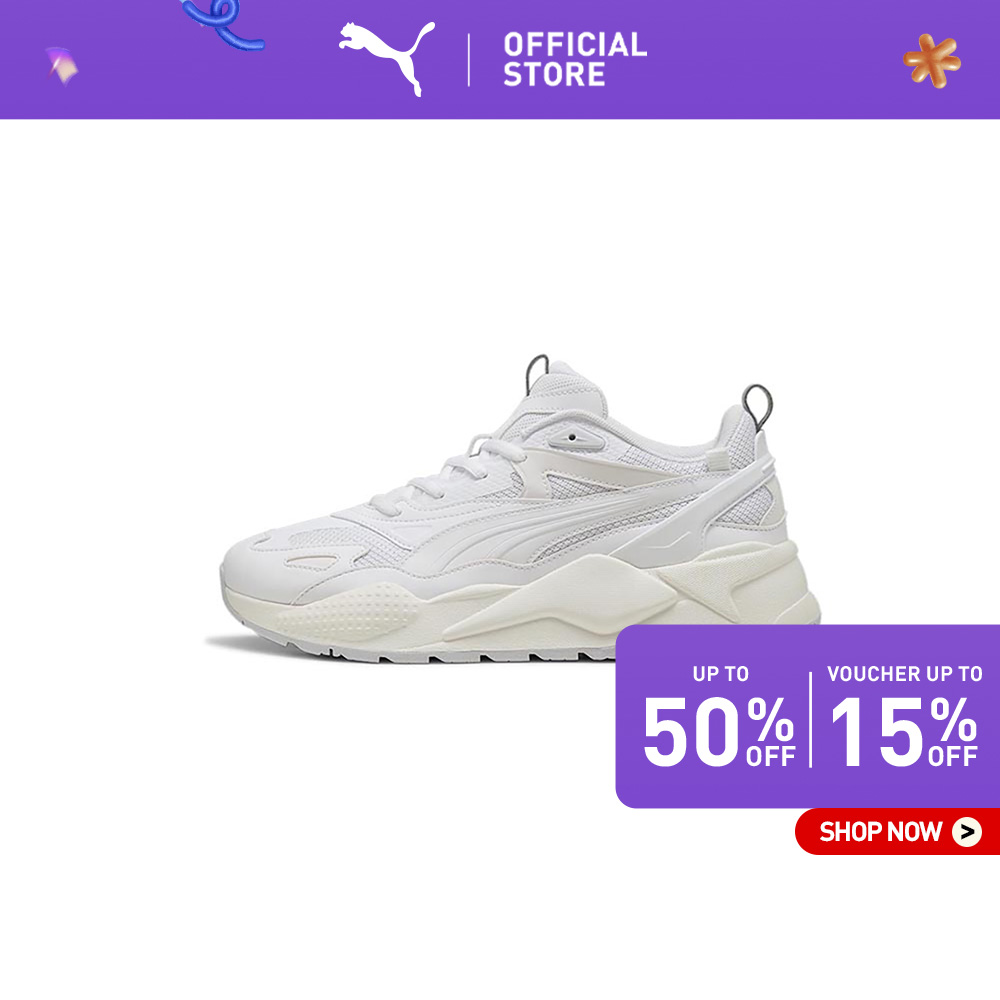Click the divider between the two discount offers
The width and height of the screenshot is (1000, 1000).
click(811, 719)
